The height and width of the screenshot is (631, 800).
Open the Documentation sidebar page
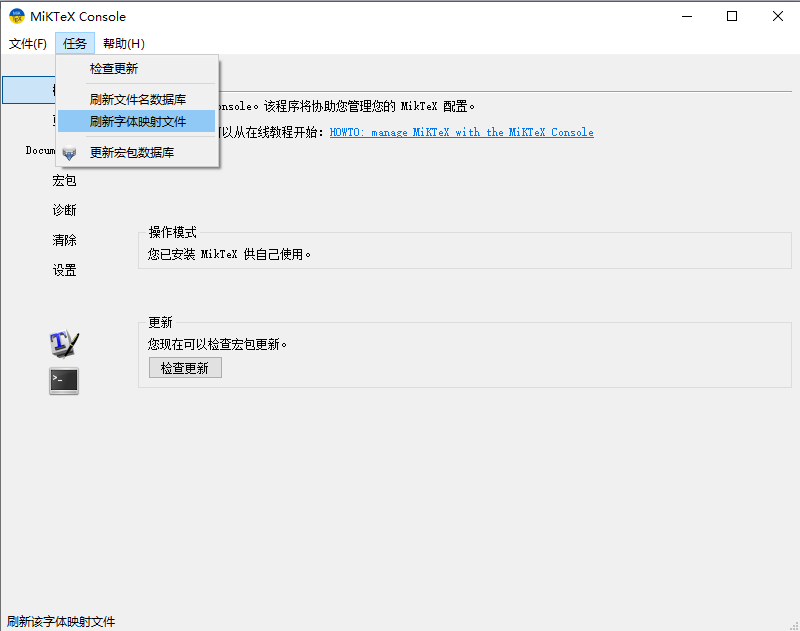coord(40,150)
